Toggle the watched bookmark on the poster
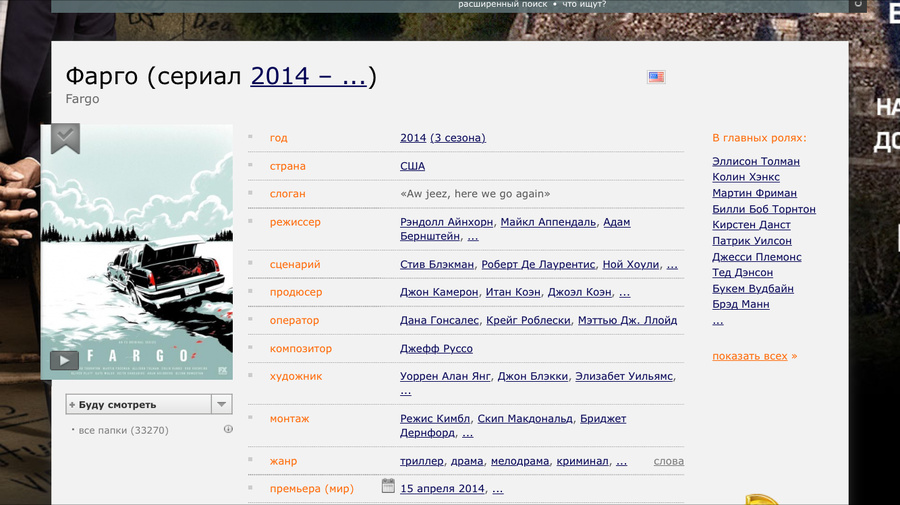Viewport: 900px width, 505px height. point(65,138)
